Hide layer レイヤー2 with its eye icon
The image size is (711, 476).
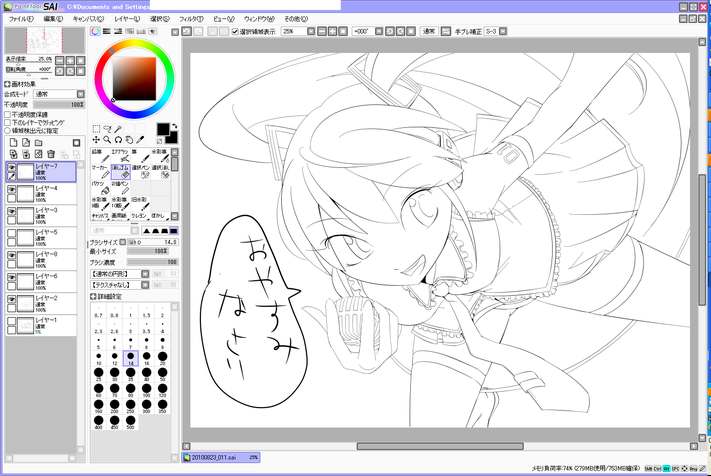coord(12,299)
